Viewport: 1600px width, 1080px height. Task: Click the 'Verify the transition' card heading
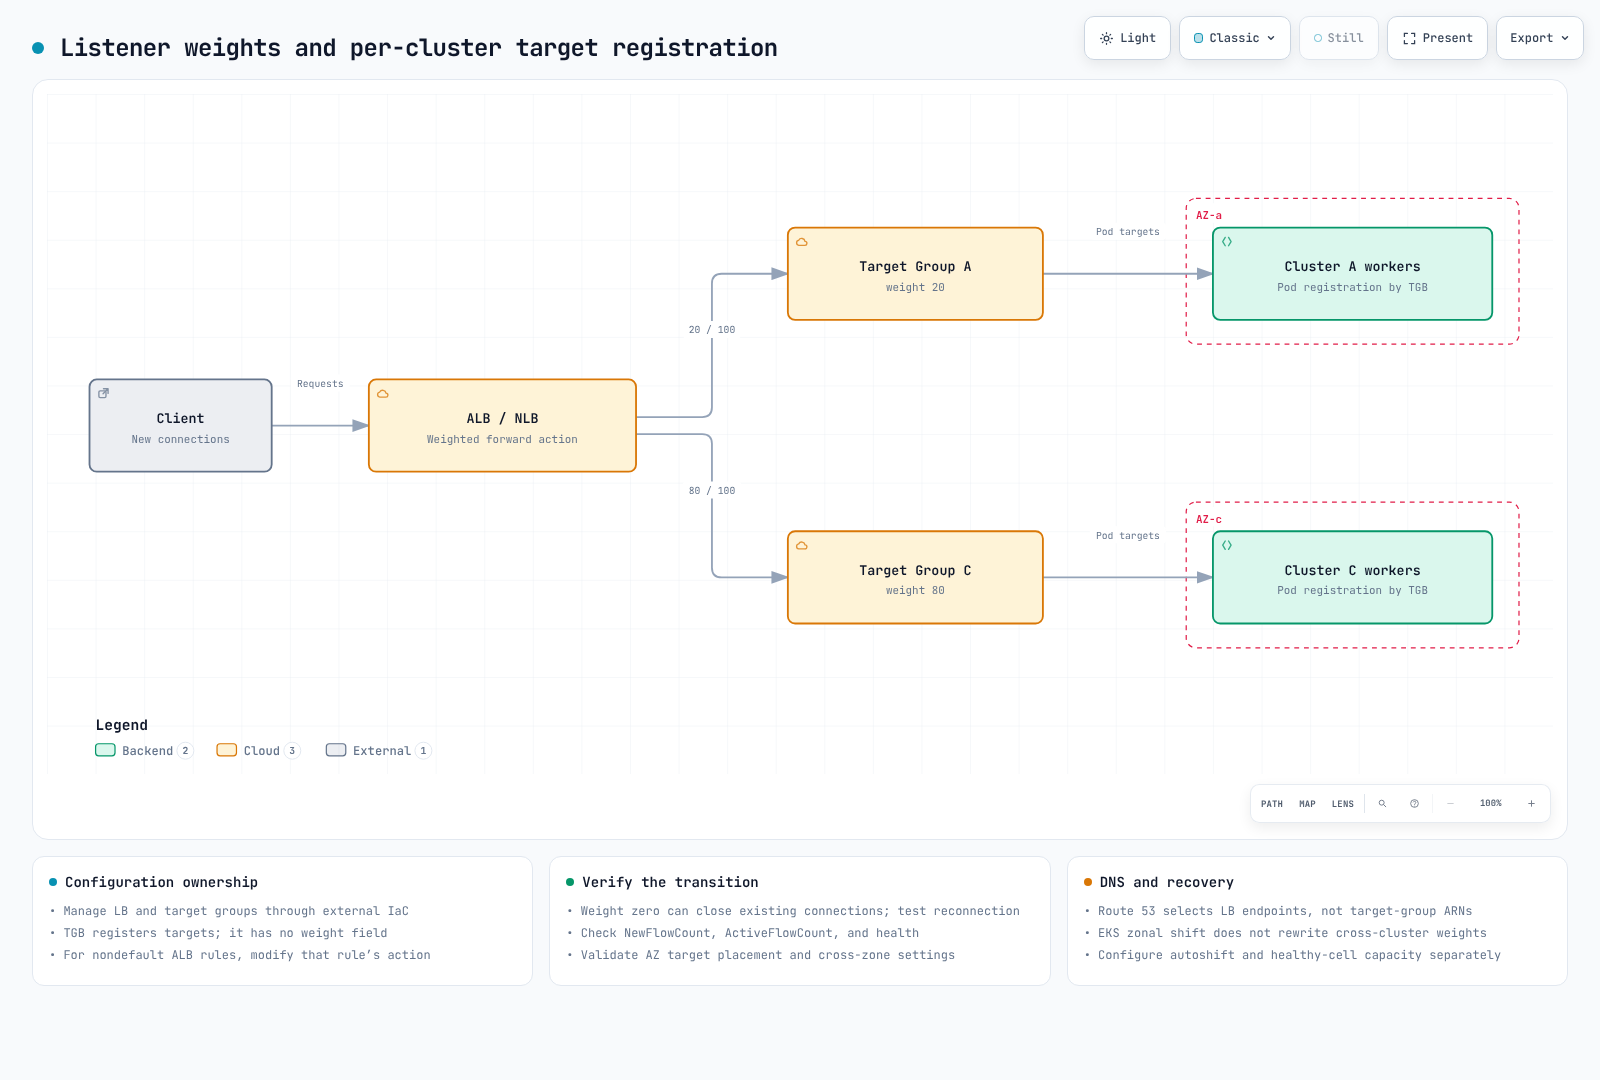(x=670, y=882)
